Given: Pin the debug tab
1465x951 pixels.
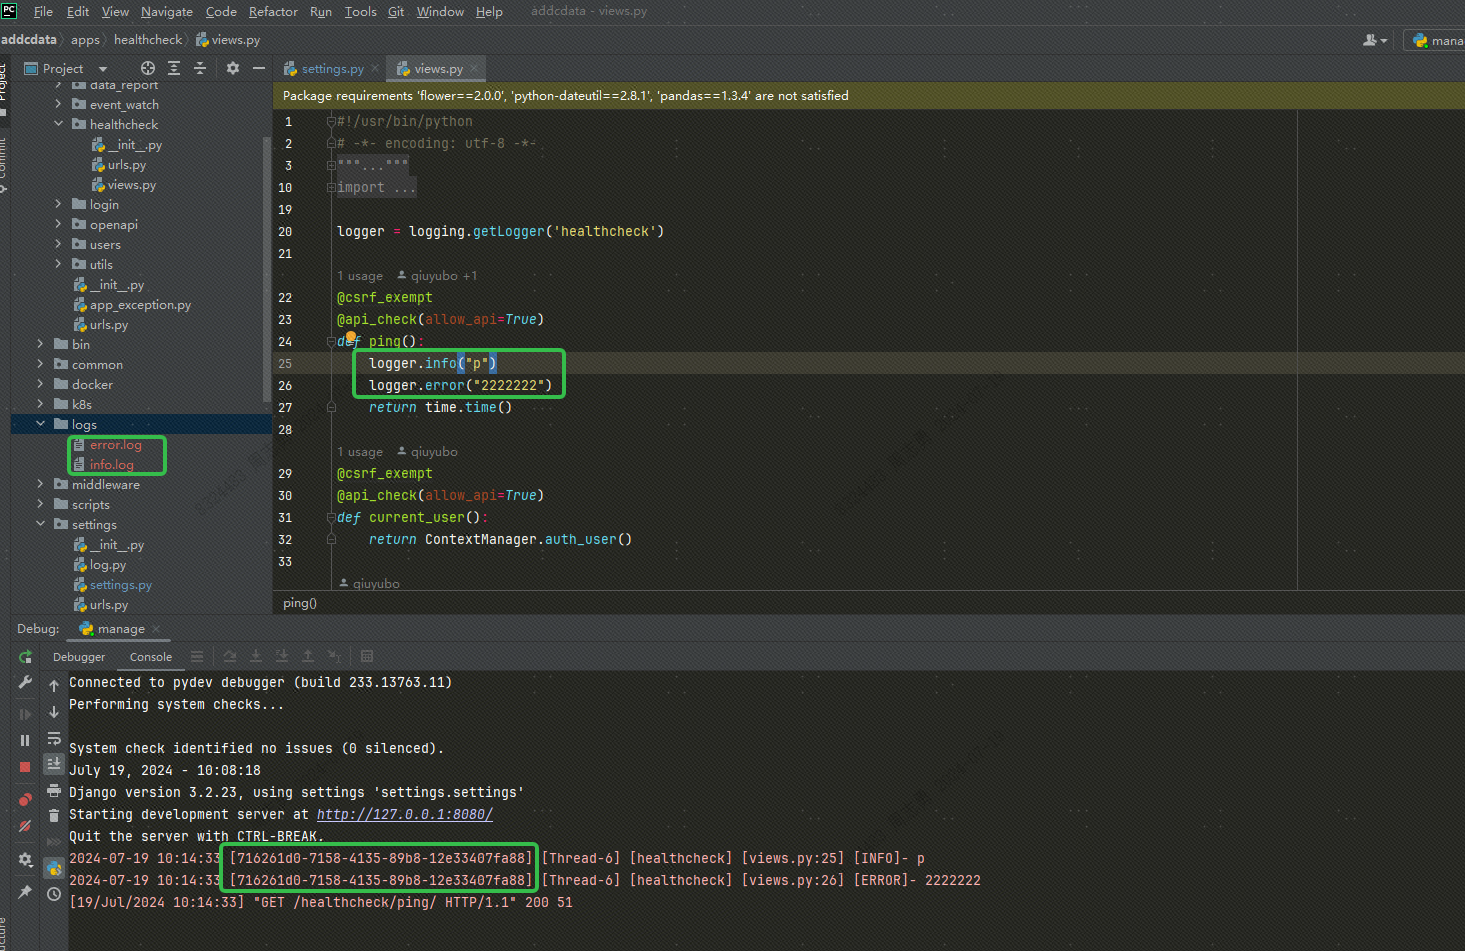Looking at the screenshot, I should tap(26, 891).
